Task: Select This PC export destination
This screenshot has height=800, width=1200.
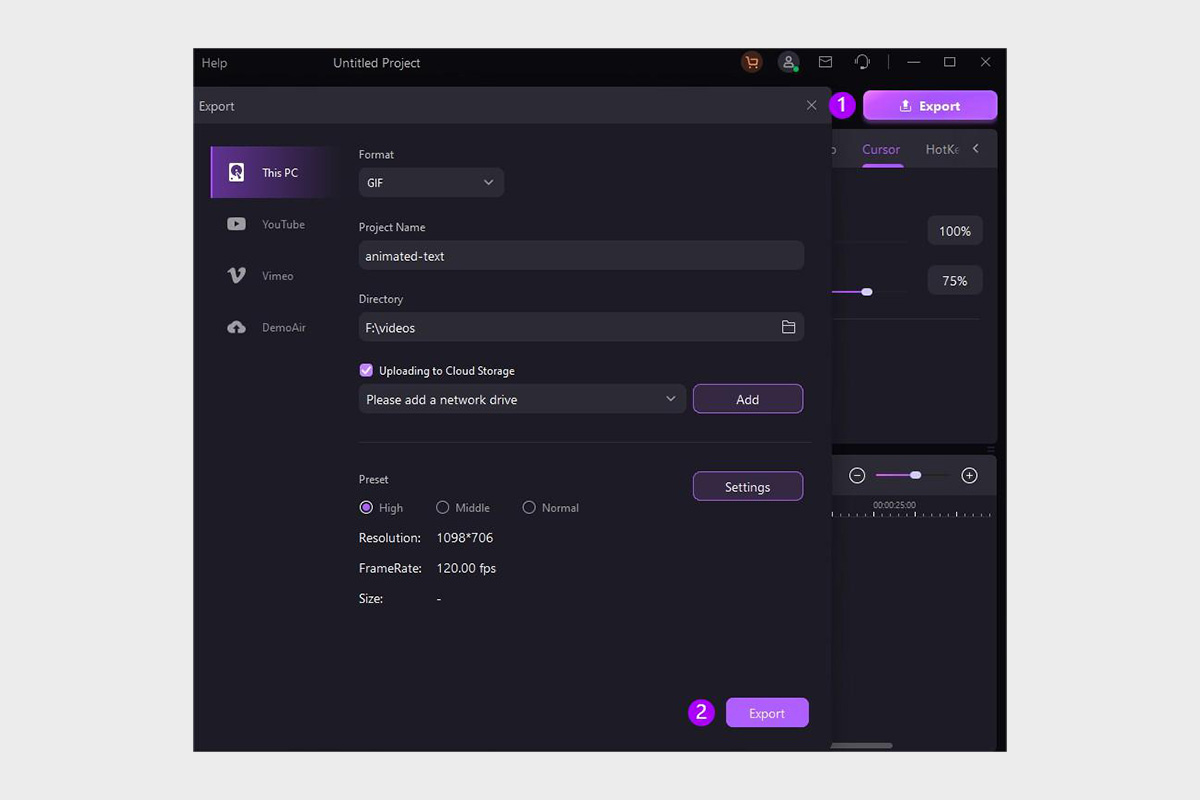Action: tap(272, 172)
